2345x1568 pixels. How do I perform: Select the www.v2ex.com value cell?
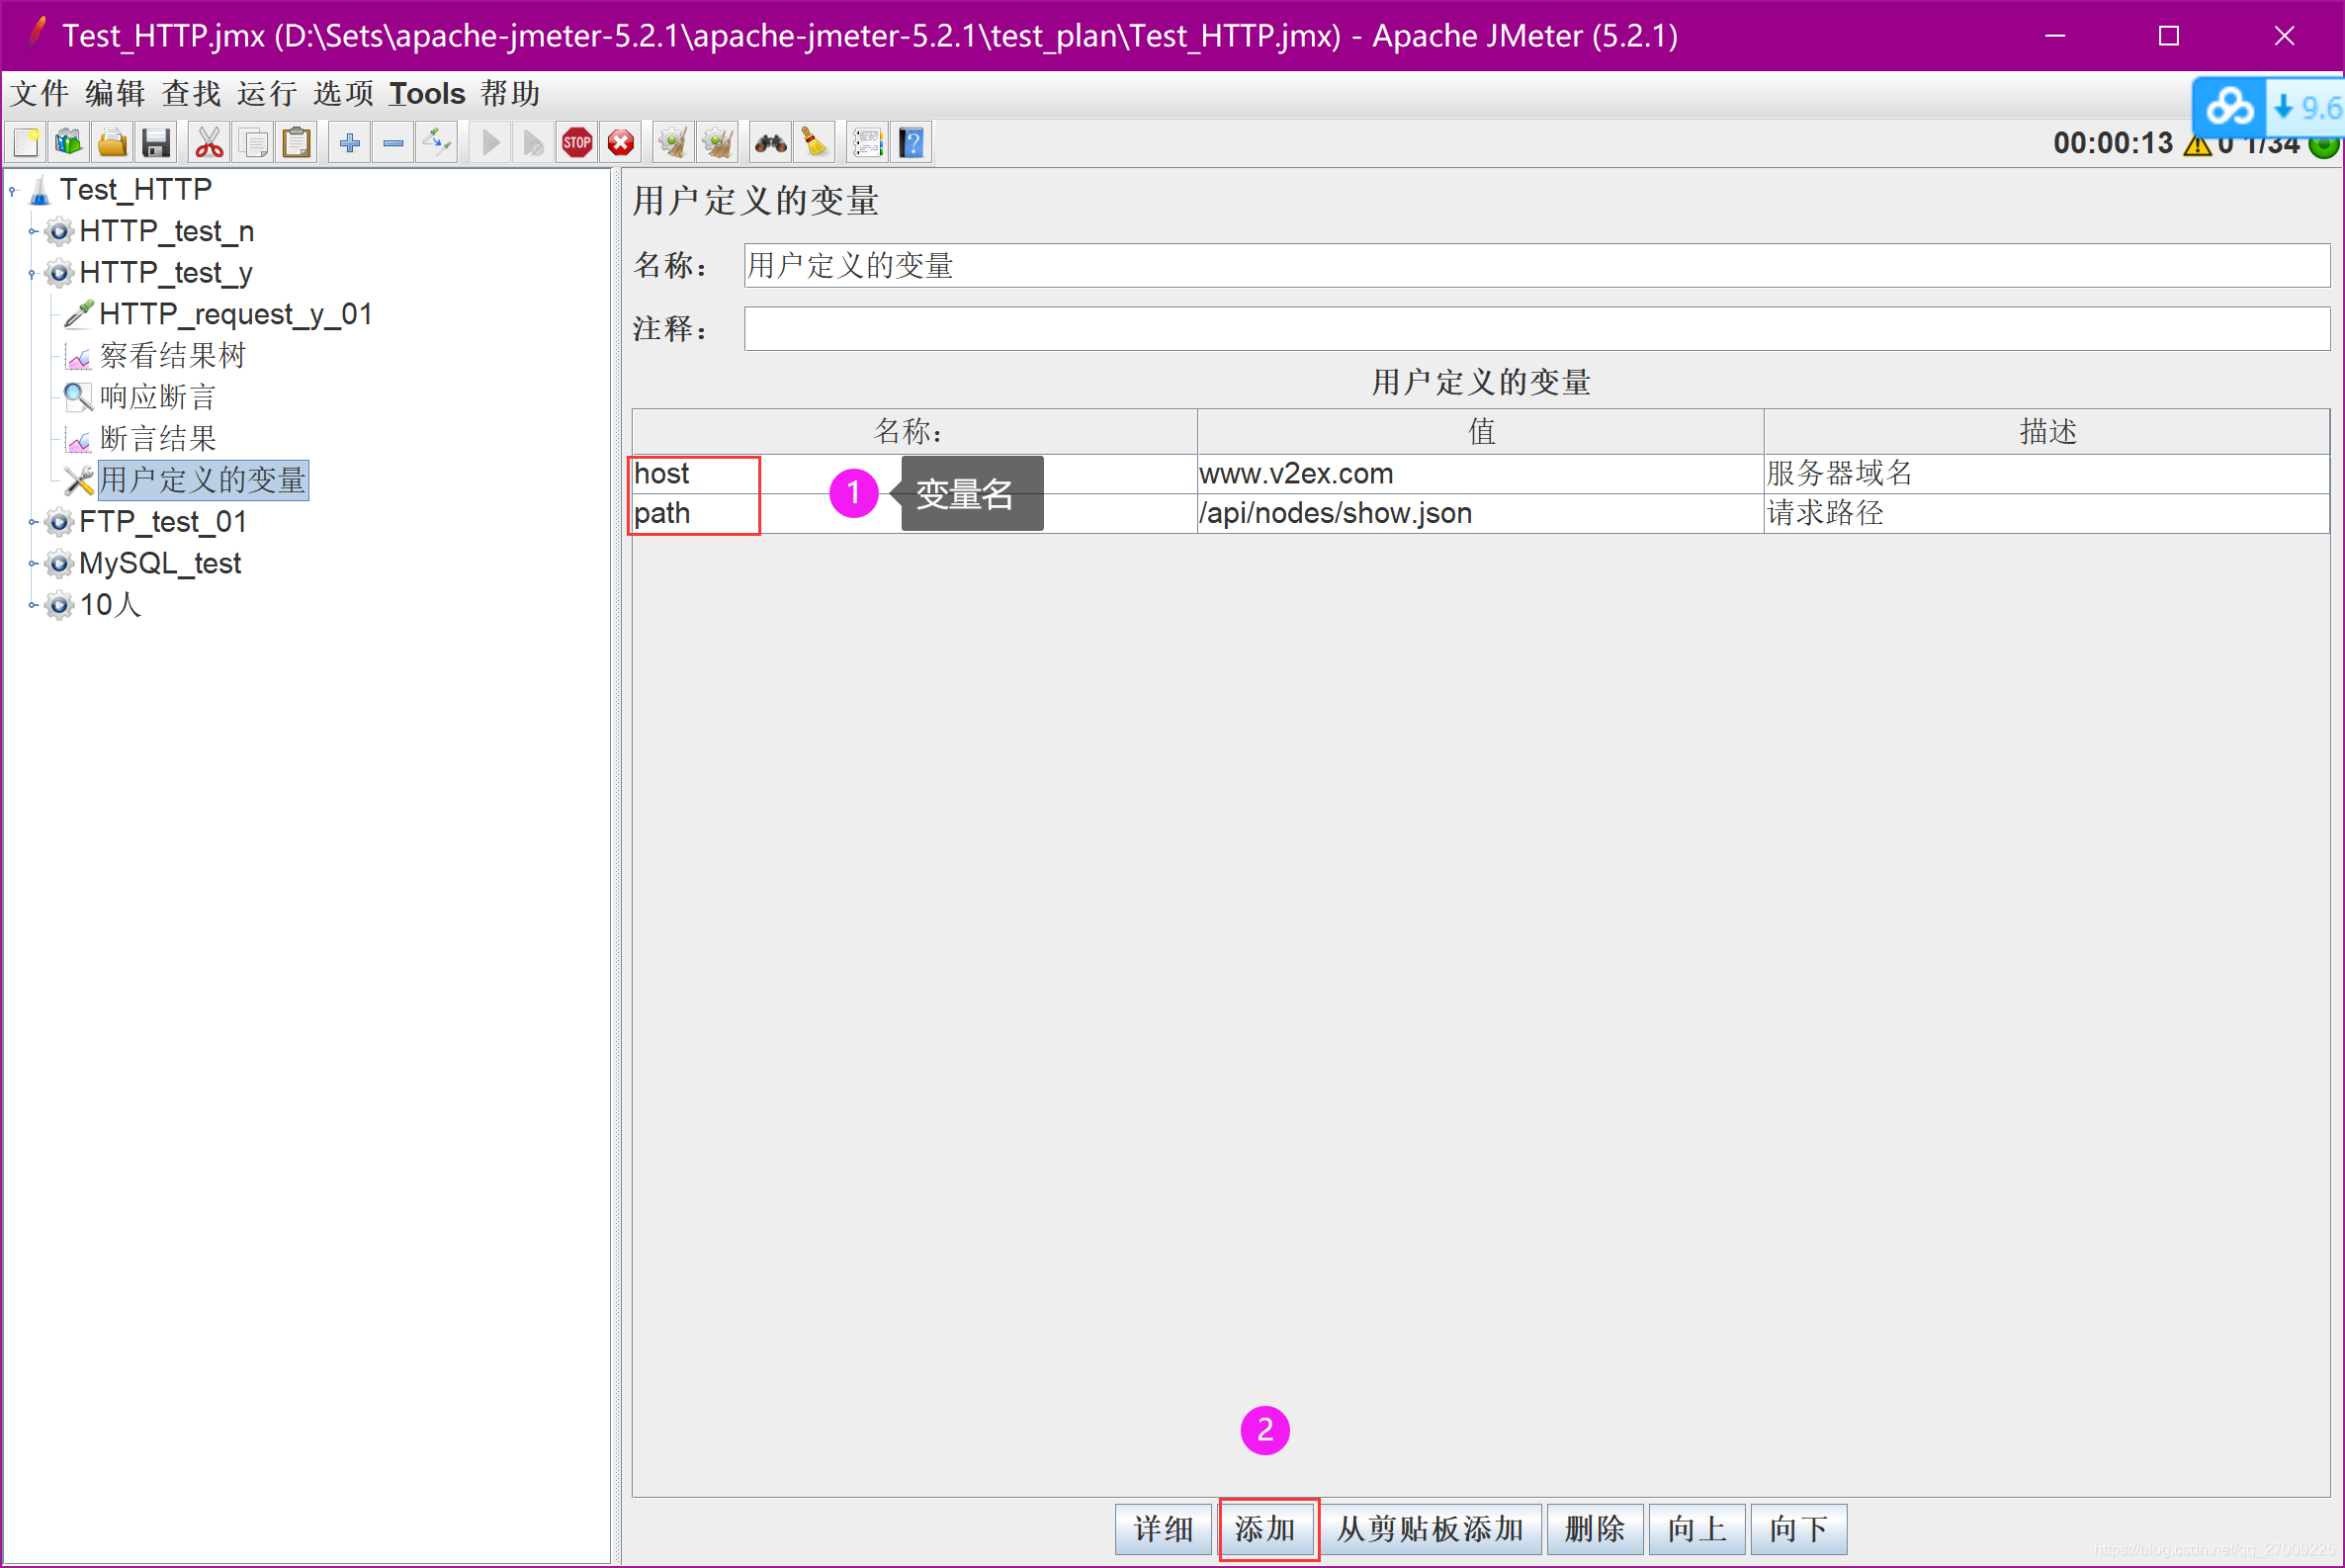coord(1478,474)
